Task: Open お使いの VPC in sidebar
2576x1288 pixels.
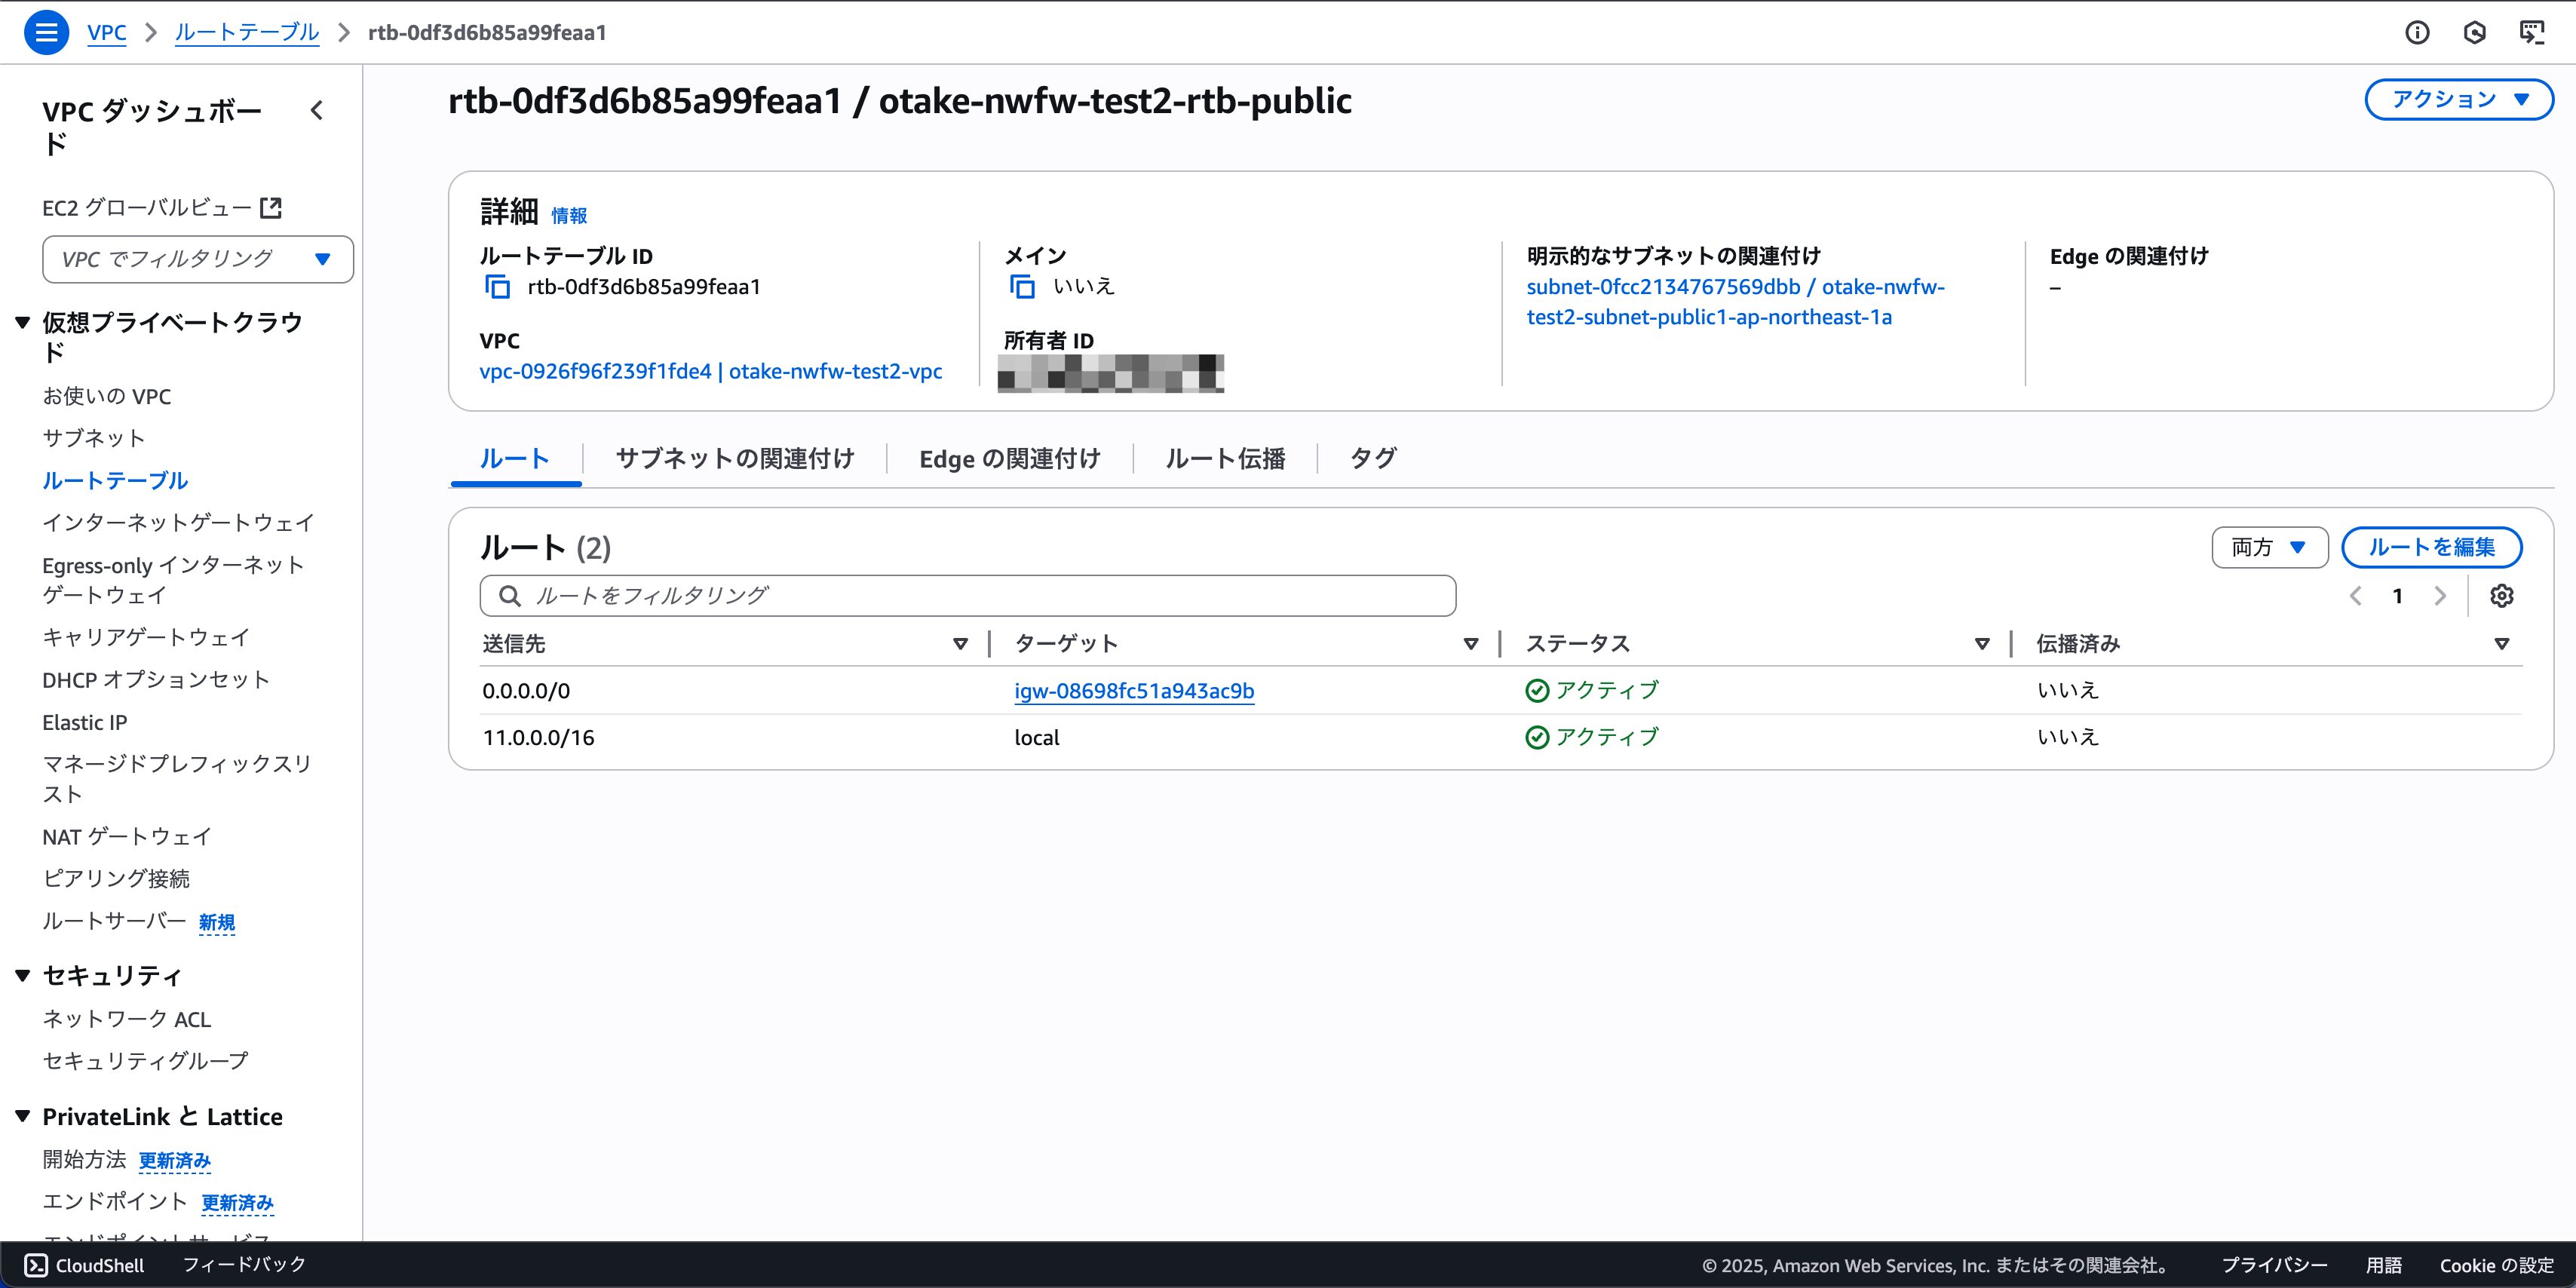Action: coord(107,396)
